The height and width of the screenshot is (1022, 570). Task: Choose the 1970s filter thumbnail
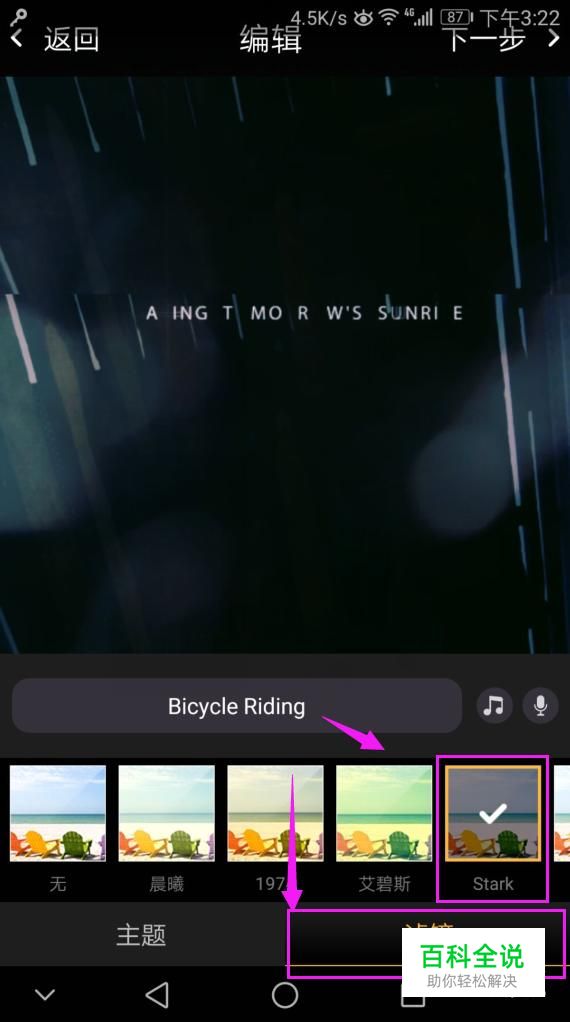[275, 813]
